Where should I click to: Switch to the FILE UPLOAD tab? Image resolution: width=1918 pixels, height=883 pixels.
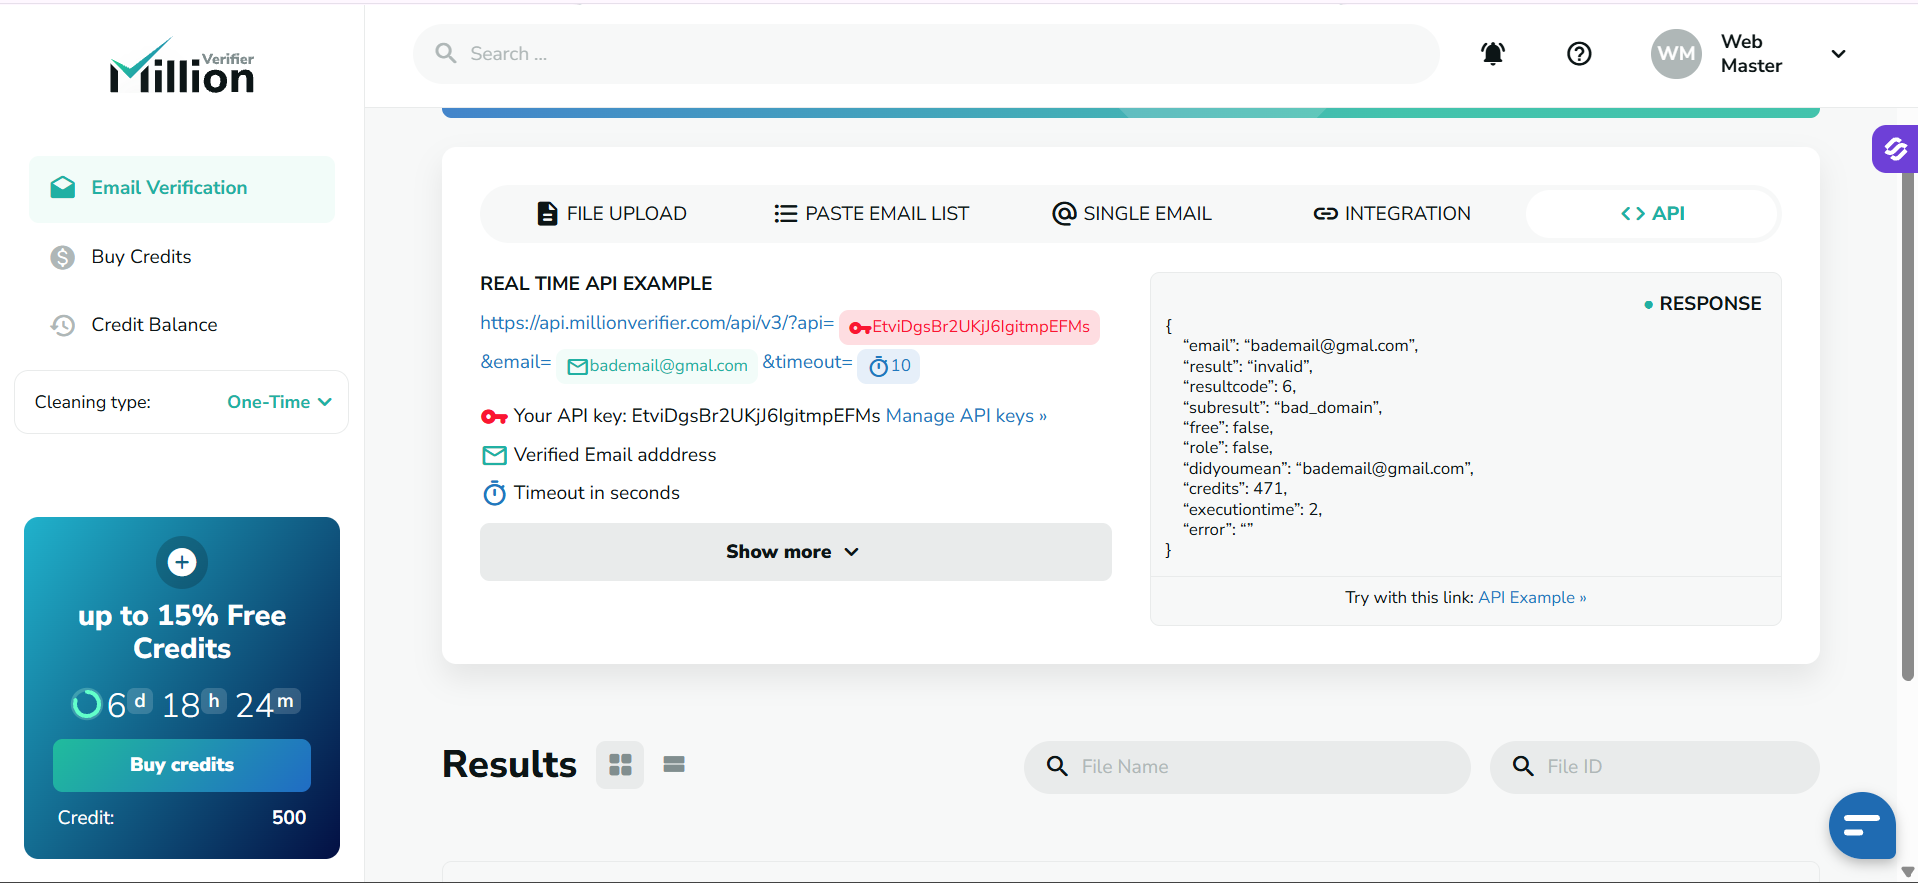tap(612, 214)
